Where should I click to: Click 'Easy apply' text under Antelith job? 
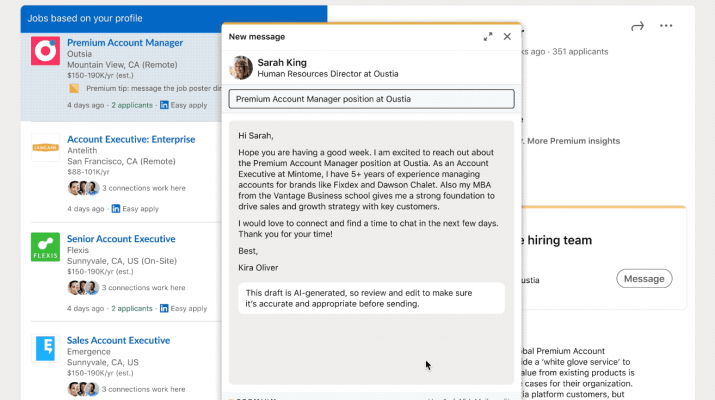(140, 208)
